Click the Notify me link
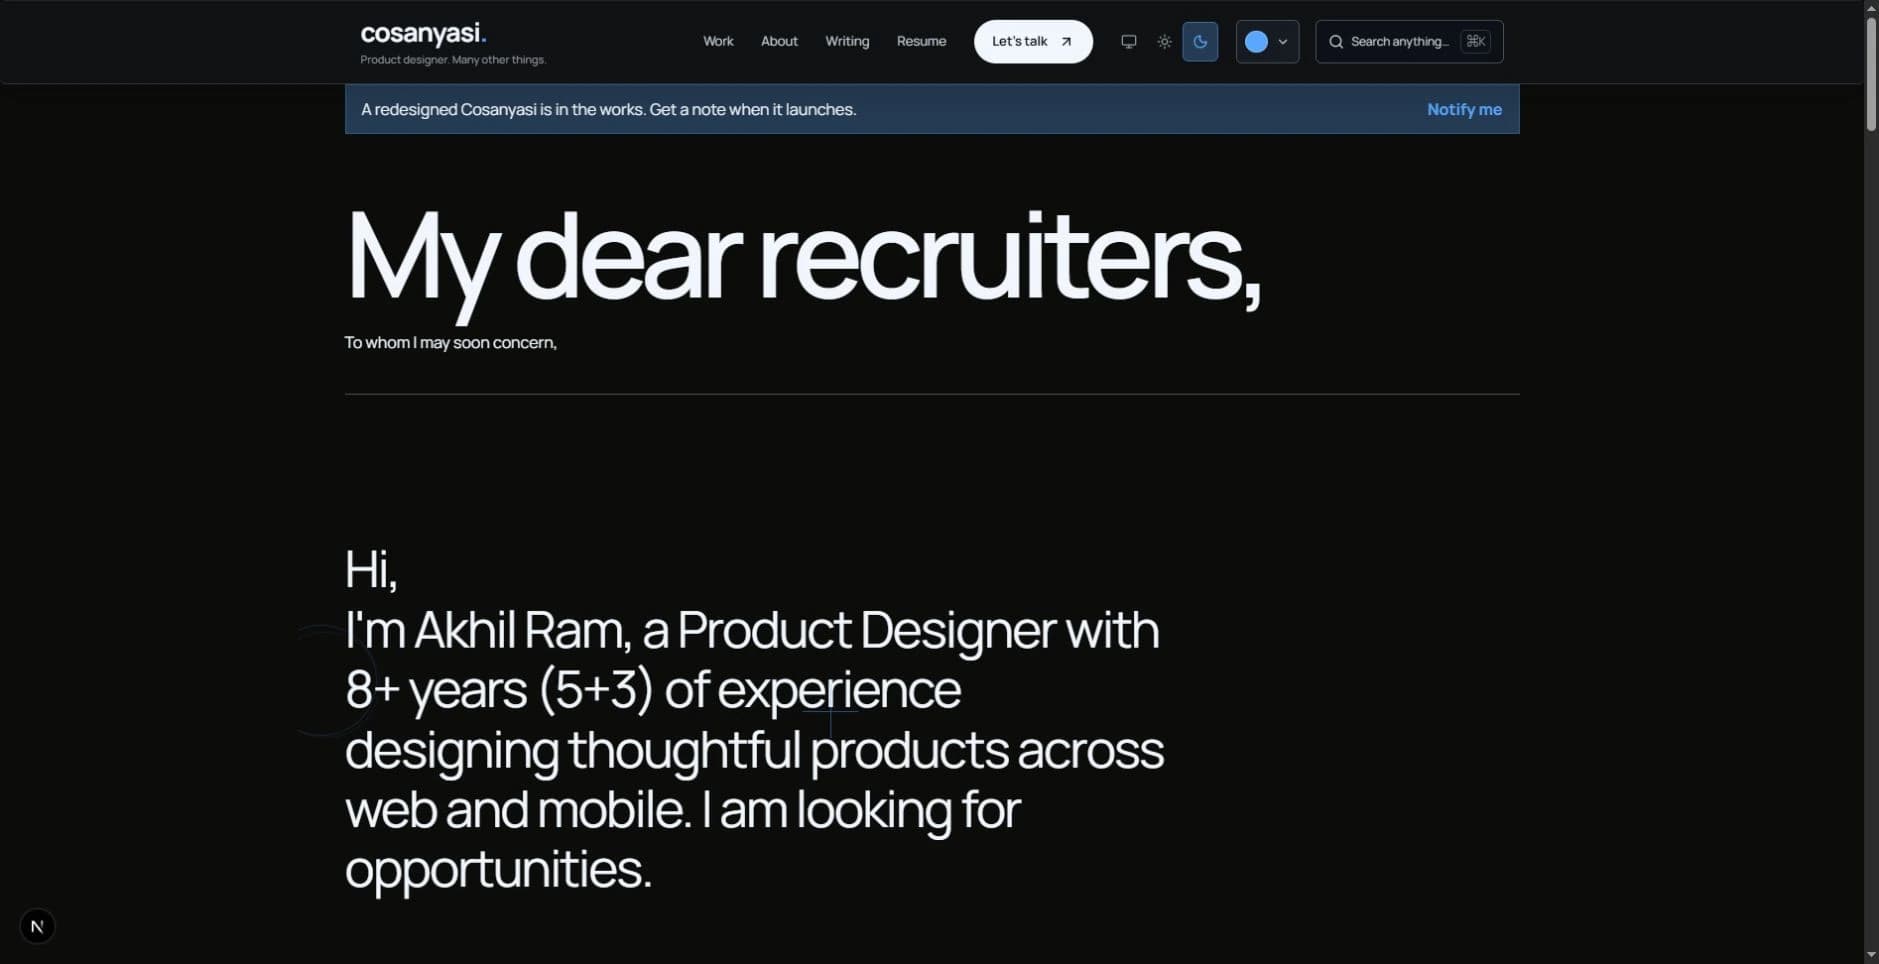 (1464, 109)
